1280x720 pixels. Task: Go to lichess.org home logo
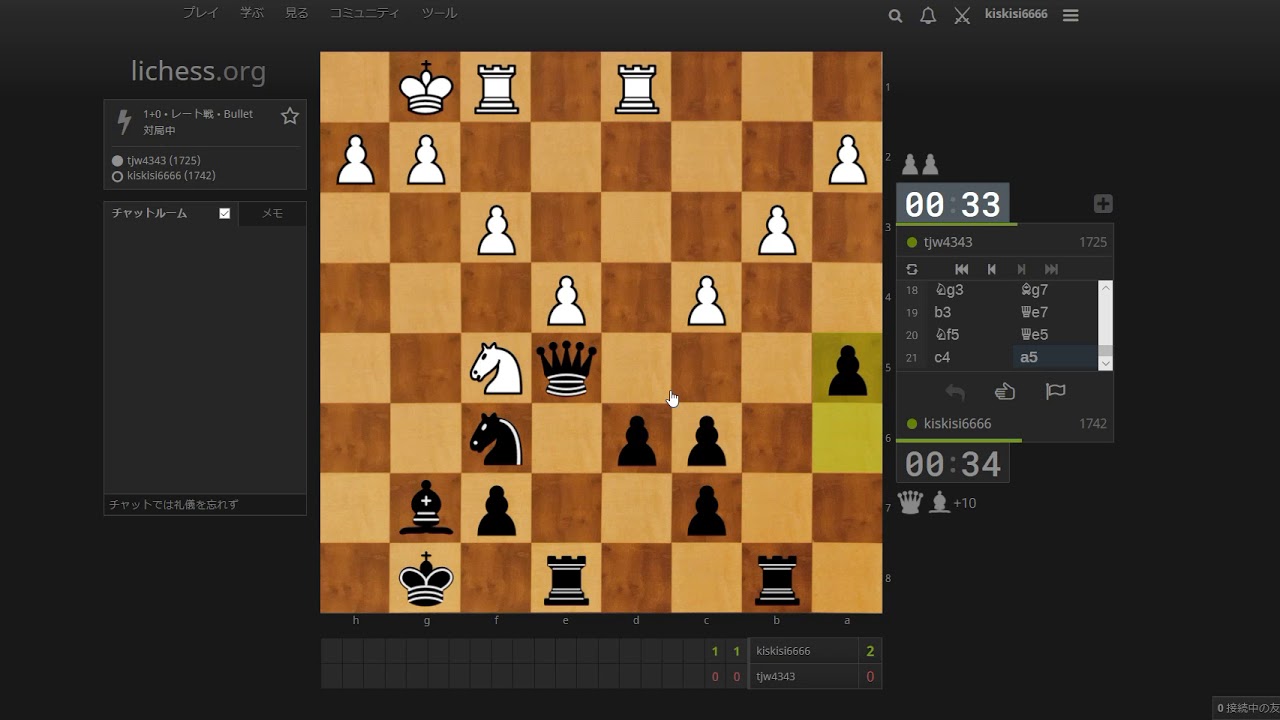pos(198,71)
